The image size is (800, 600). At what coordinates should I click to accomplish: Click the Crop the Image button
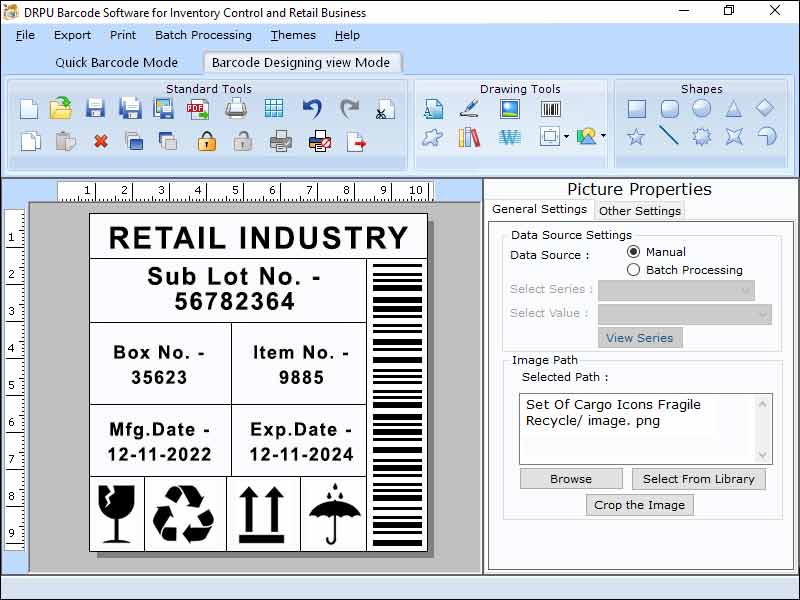point(640,505)
